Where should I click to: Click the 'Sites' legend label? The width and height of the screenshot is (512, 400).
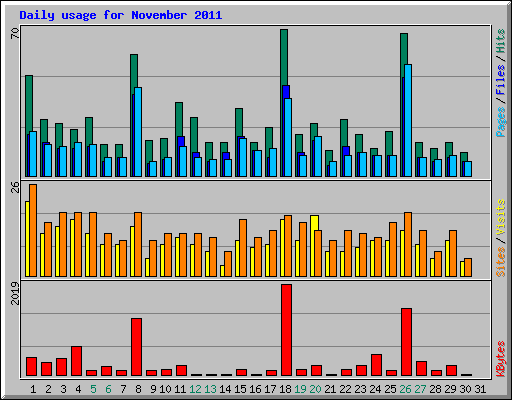tap(501, 262)
